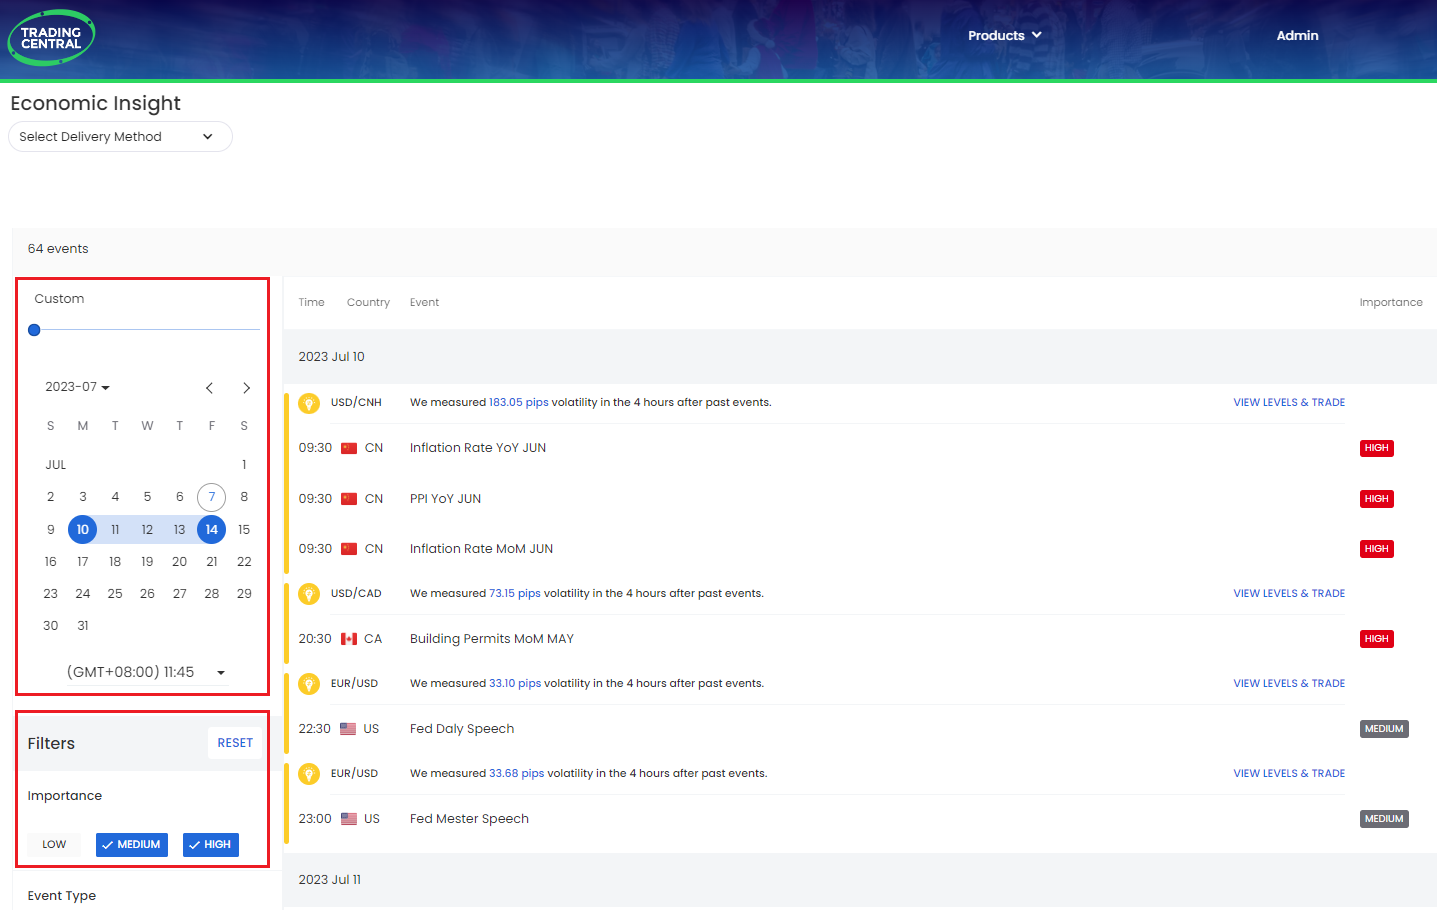
Task: Click the USD/CAD lightbulb insight icon
Action: pos(309,594)
